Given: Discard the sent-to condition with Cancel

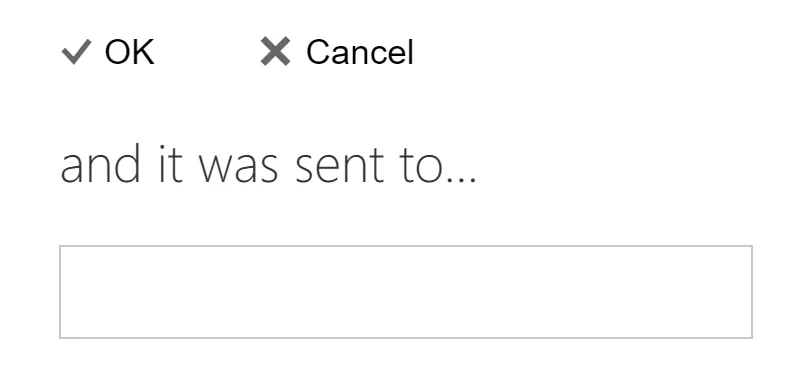Looking at the screenshot, I should click(x=337, y=52).
